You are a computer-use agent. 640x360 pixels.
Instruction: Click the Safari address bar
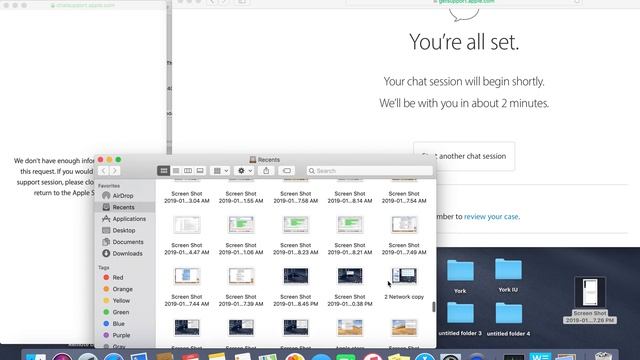[464, 2]
